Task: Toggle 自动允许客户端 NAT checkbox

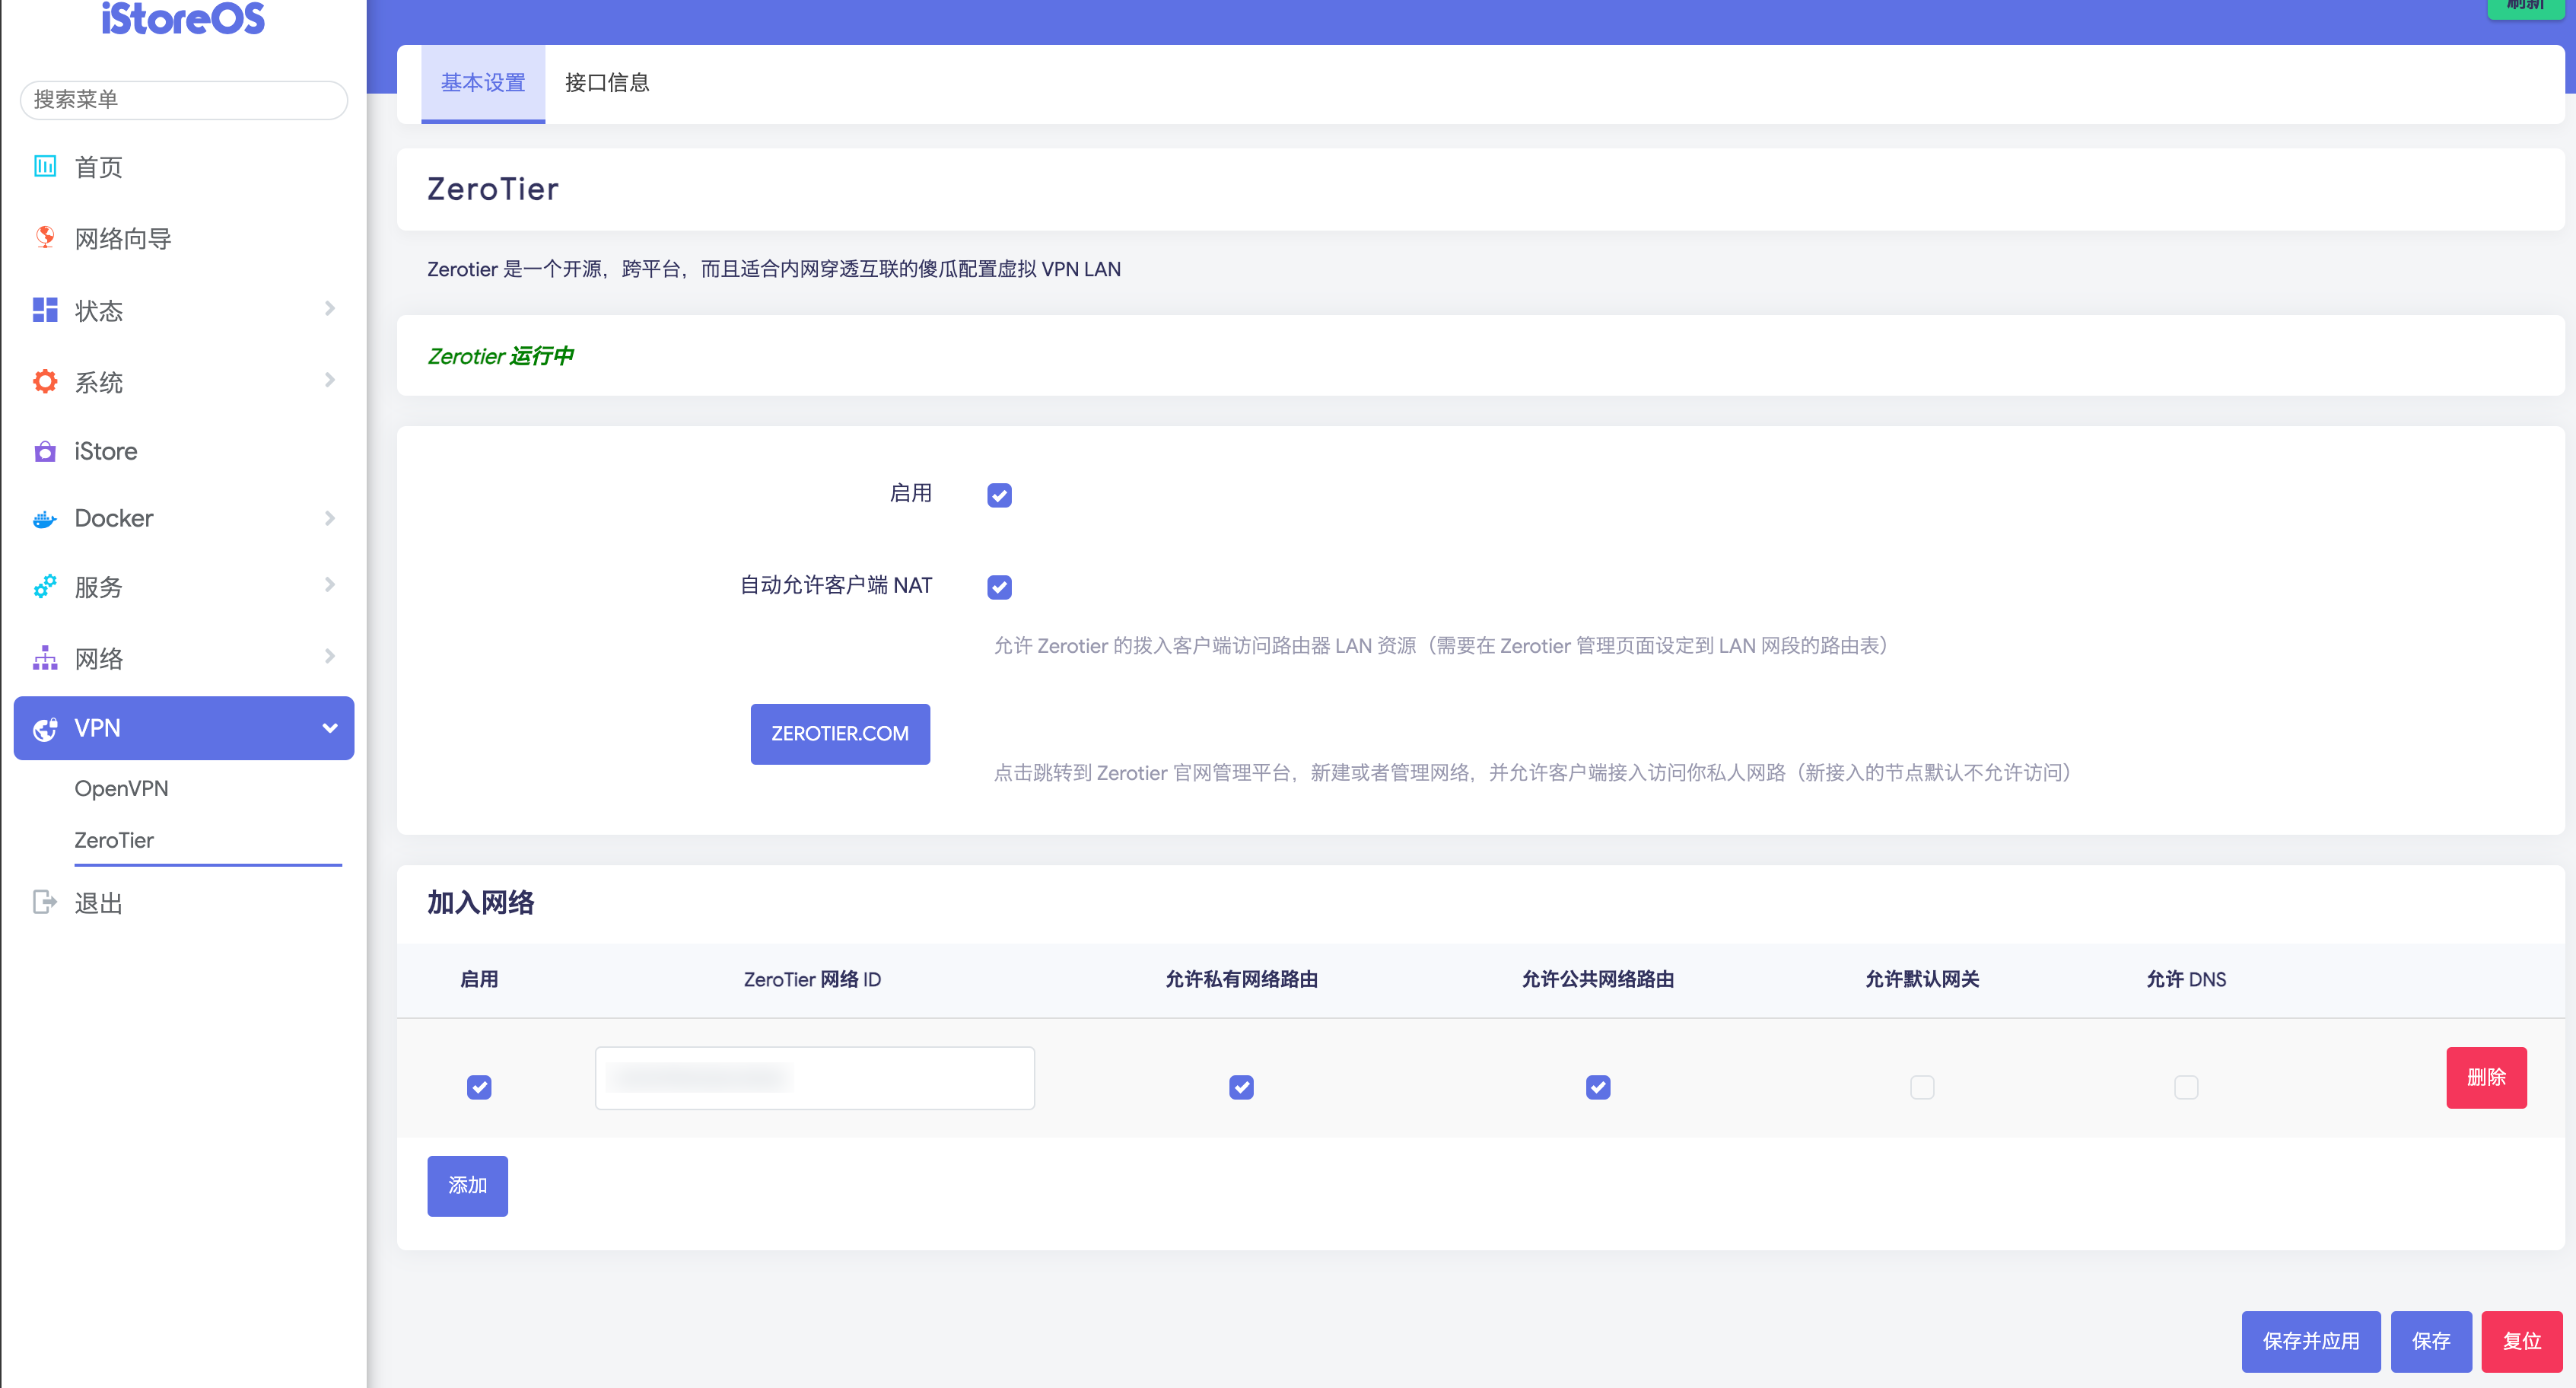Action: tap(999, 587)
